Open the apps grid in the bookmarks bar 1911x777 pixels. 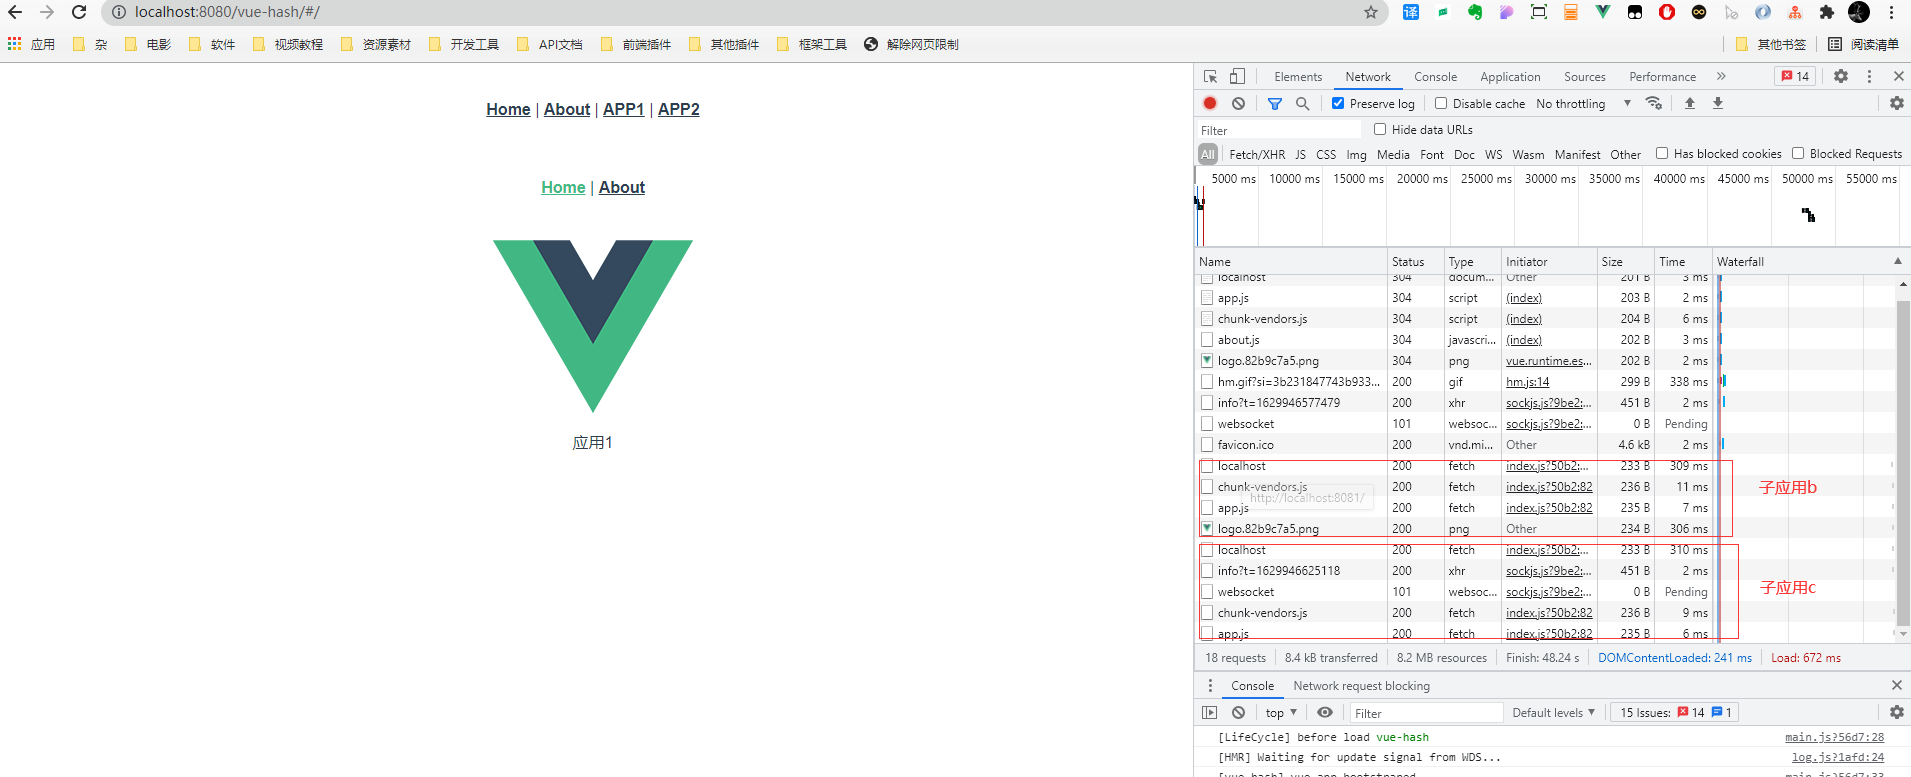click(14, 44)
